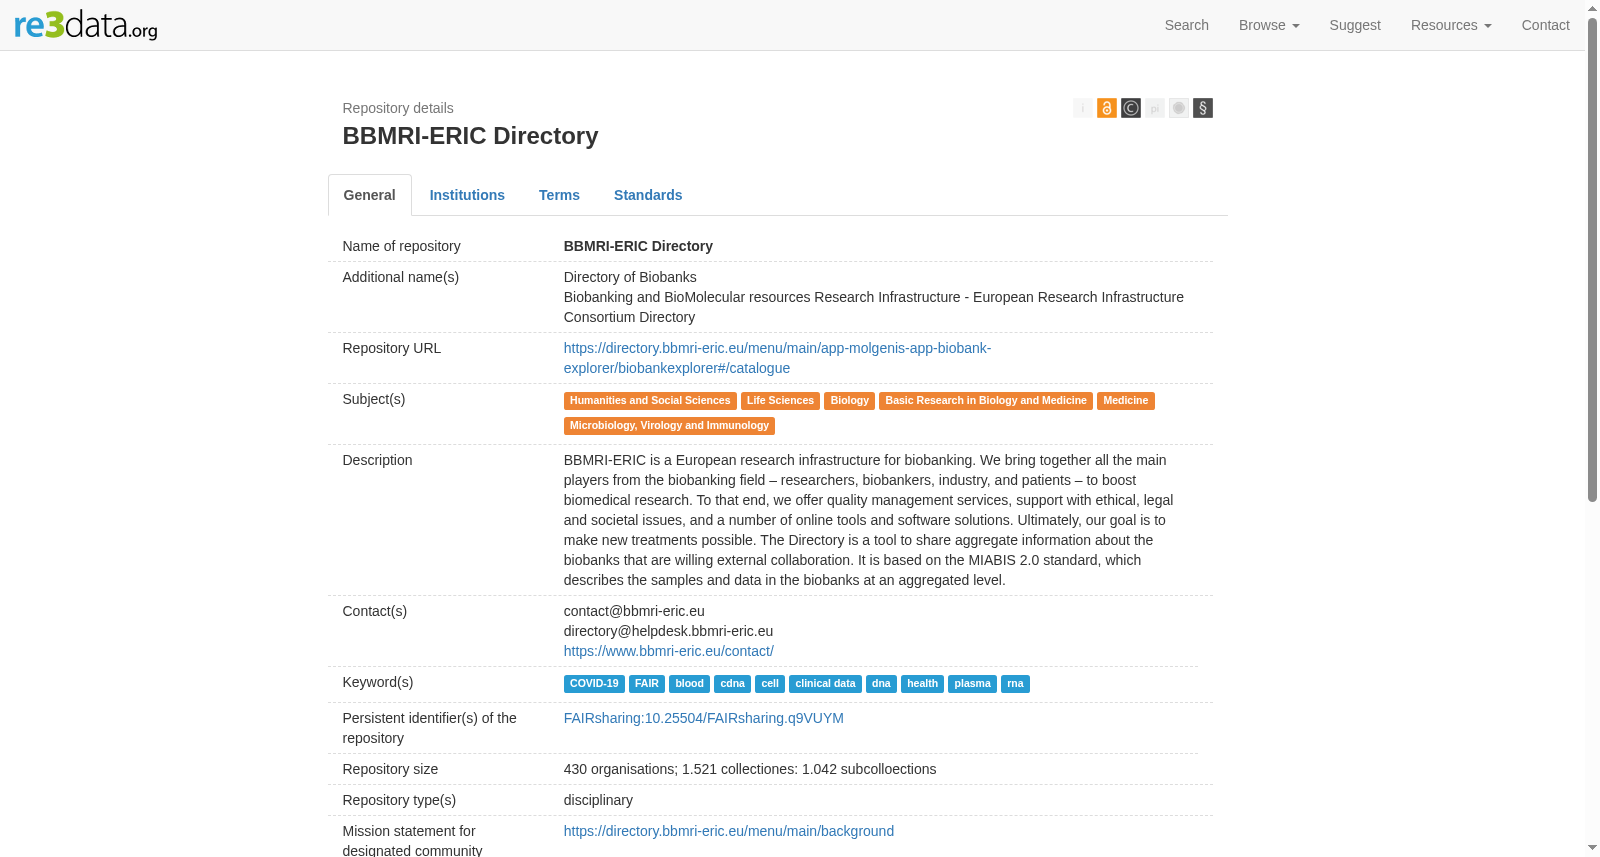This screenshot has height=857, width=1600.
Task: Open the BBMRI-ERIC repository URL link
Action: [x=777, y=358]
